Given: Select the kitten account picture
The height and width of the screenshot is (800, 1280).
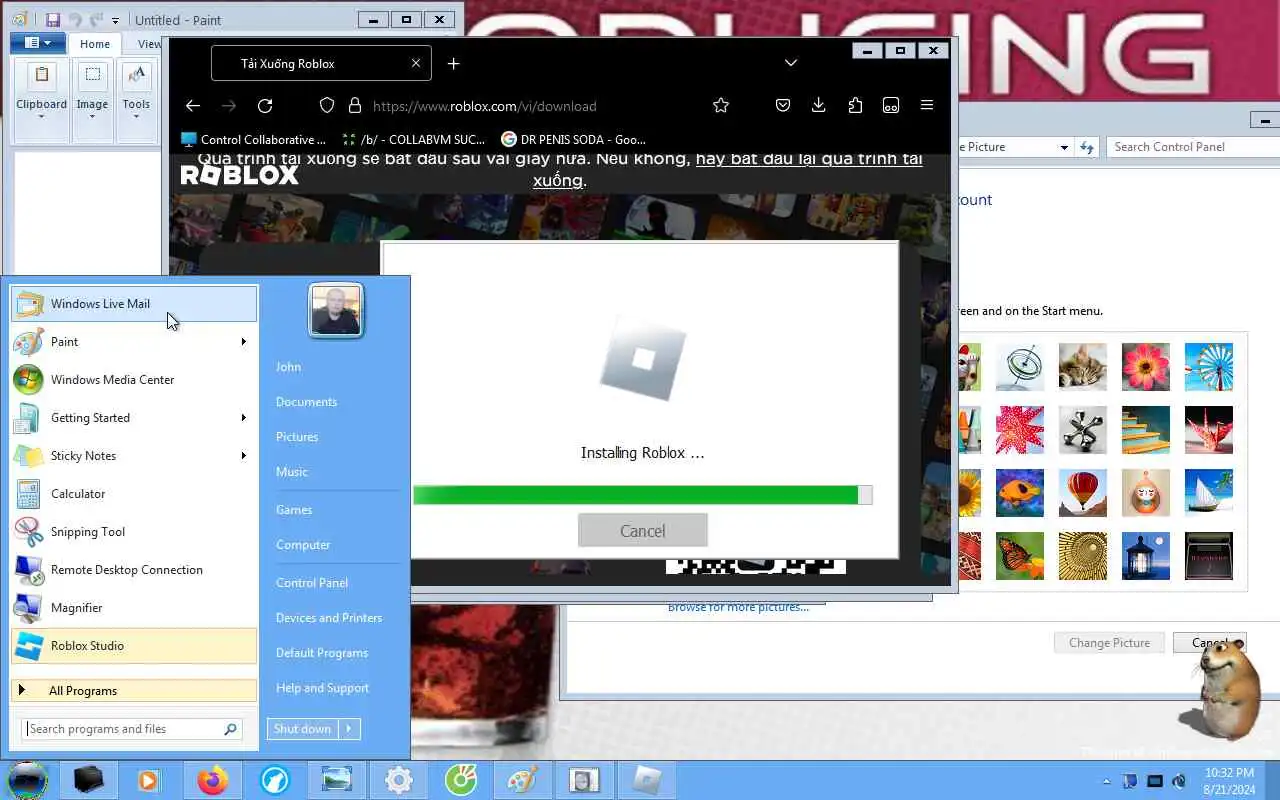Looking at the screenshot, I should click(1083, 367).
